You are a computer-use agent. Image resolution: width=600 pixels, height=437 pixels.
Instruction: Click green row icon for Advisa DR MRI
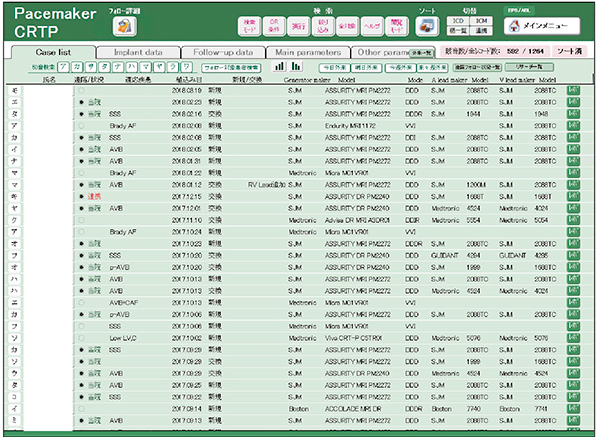click(x=574, y=219)
